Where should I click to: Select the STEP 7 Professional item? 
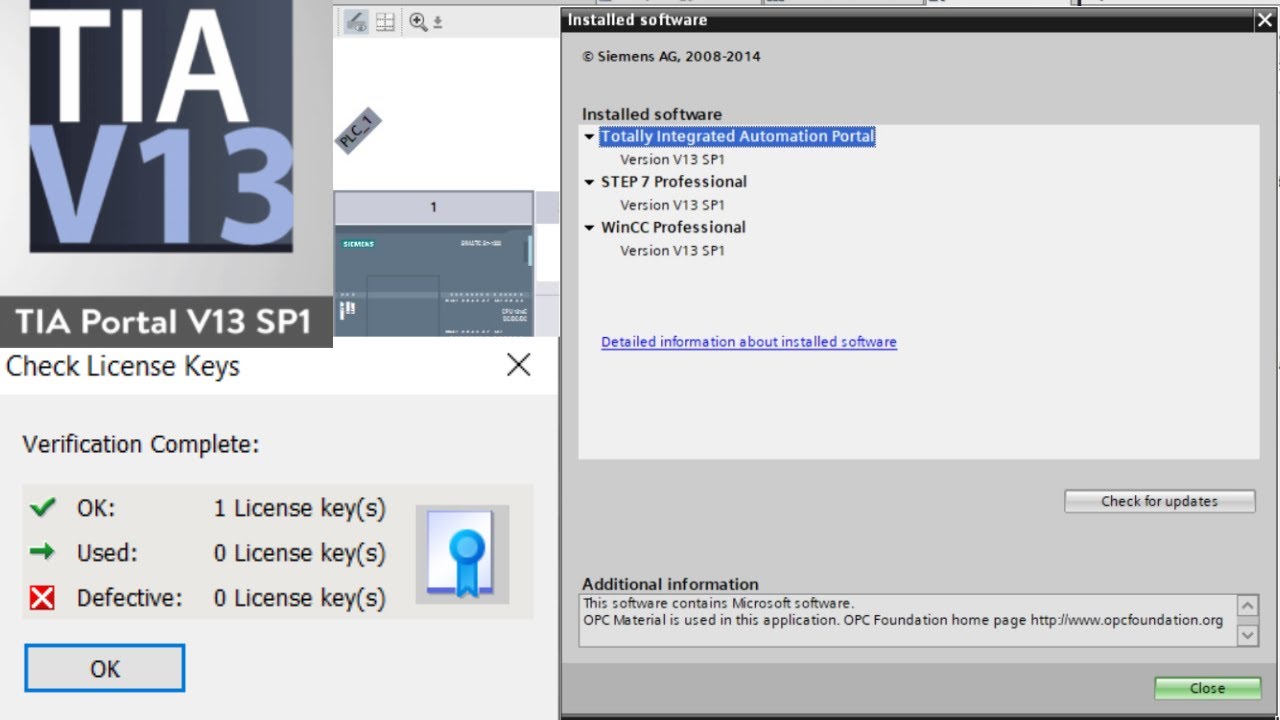pyautogui.click(x=674, y=182)
